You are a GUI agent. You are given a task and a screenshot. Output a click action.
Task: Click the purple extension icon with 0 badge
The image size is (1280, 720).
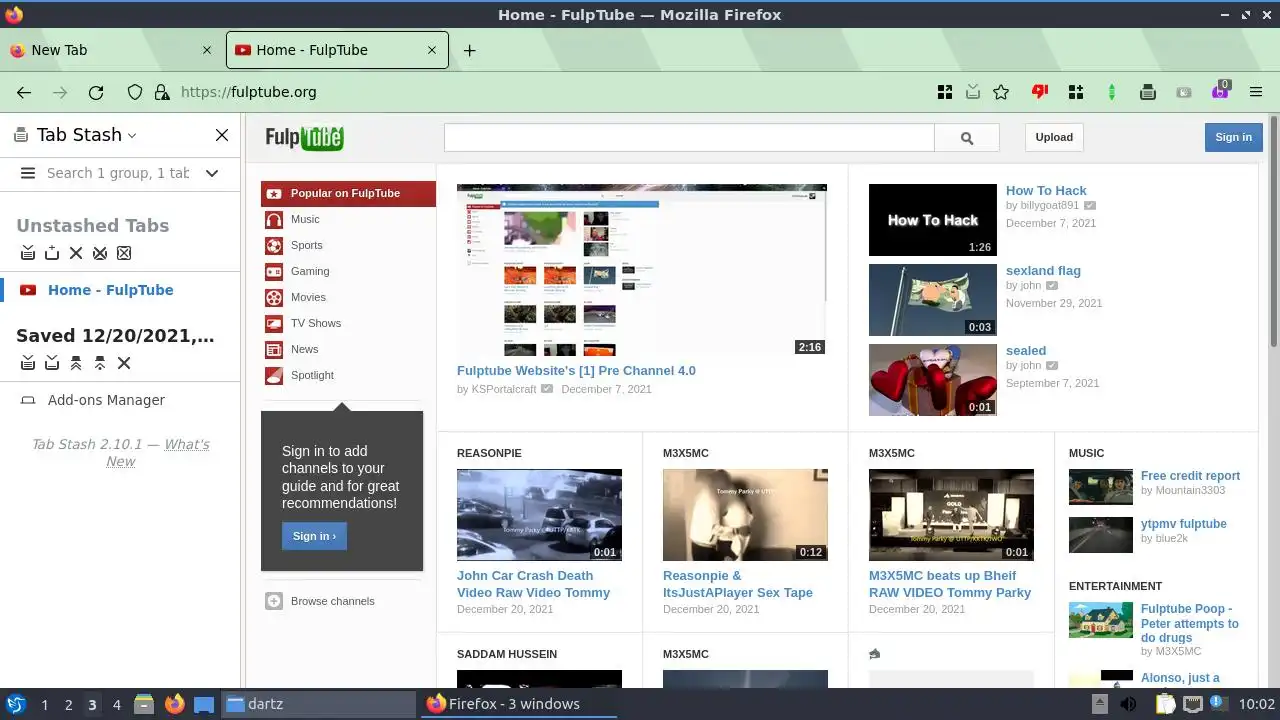click(x=1220, y=91)
